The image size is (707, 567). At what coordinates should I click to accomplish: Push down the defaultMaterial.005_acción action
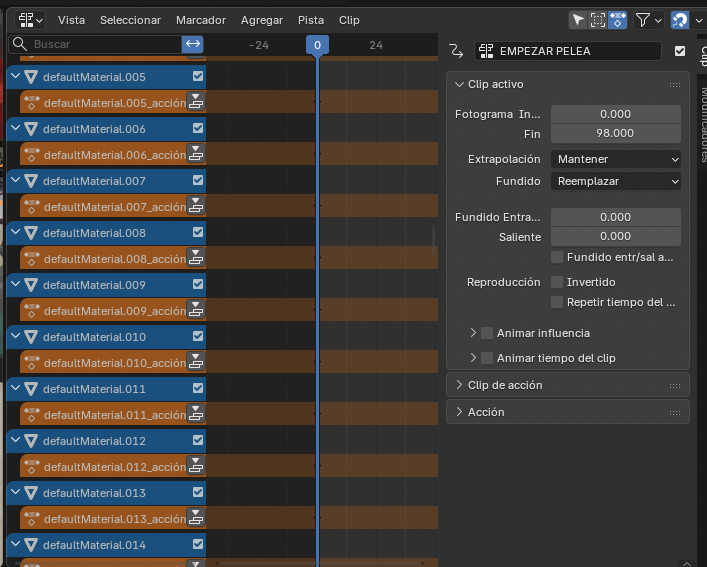point(196,102)
